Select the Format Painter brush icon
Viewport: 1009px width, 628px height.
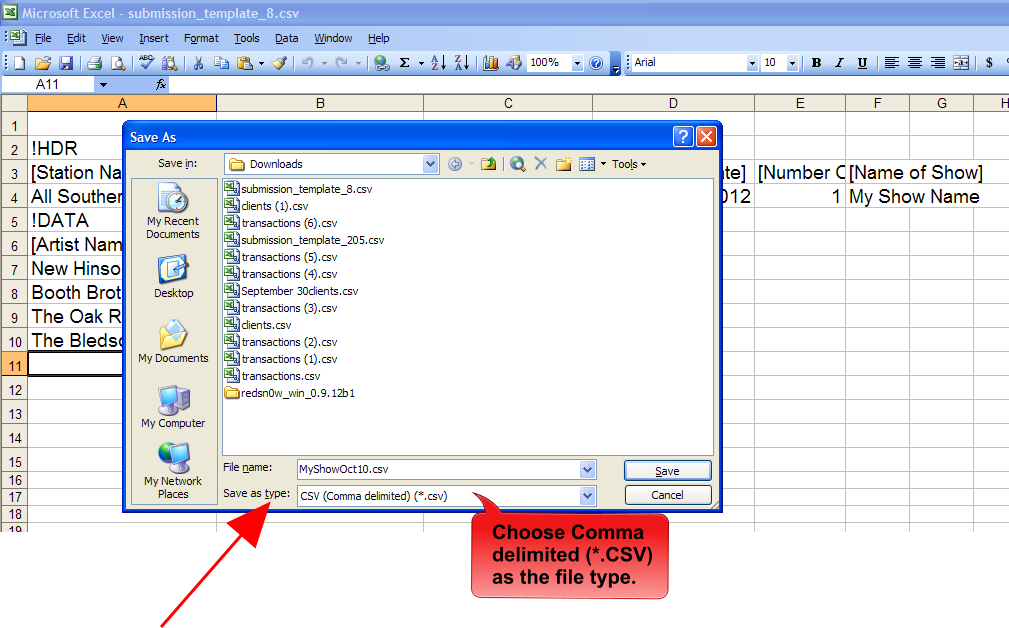pyautogui.click(x=279, y=63)
